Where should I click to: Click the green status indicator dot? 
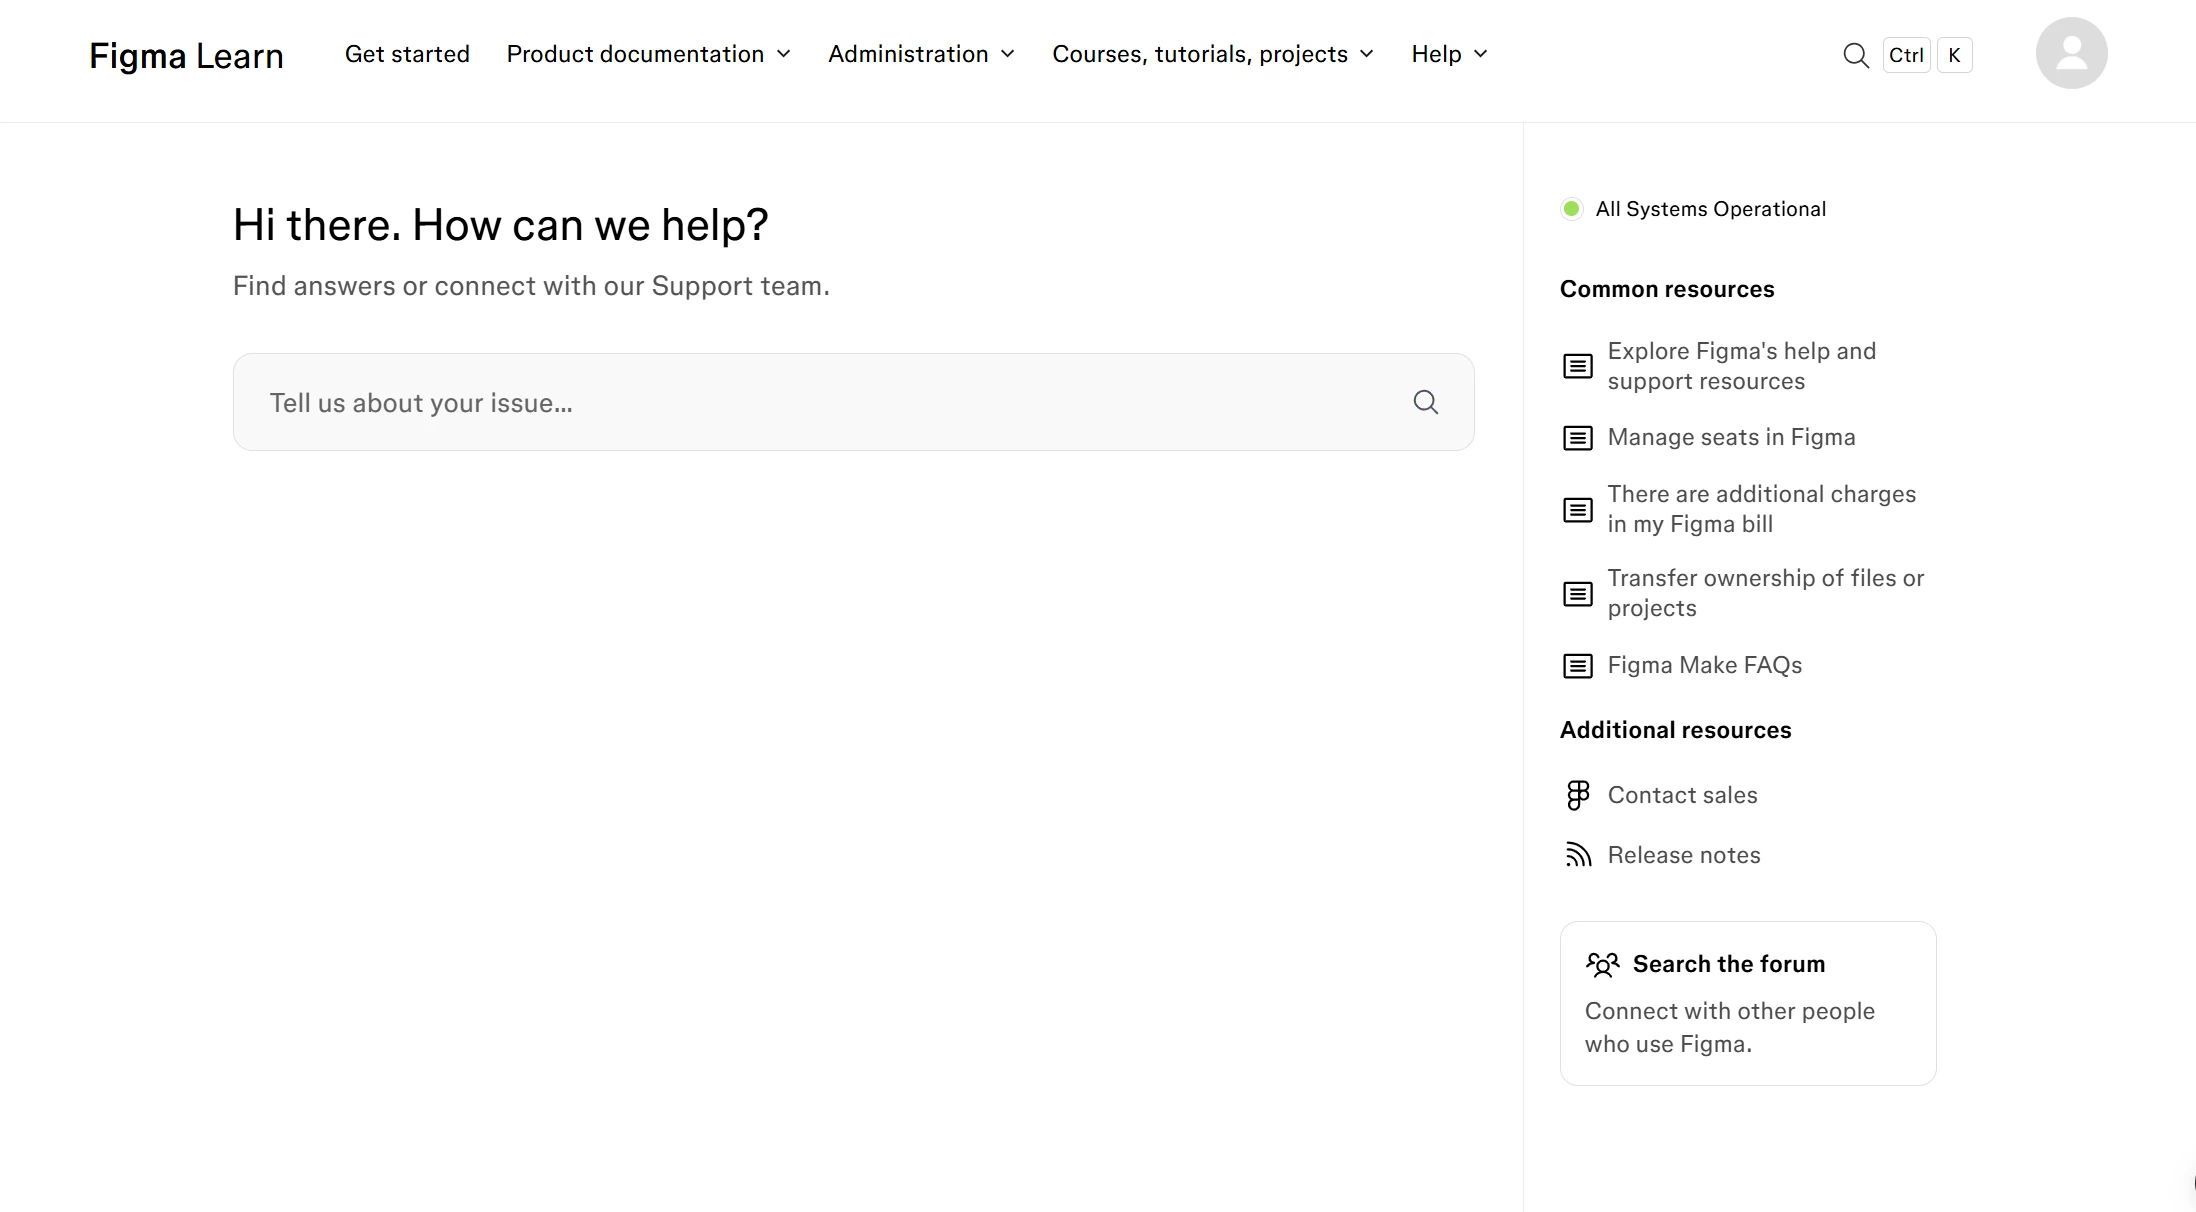pos(1571,209)
